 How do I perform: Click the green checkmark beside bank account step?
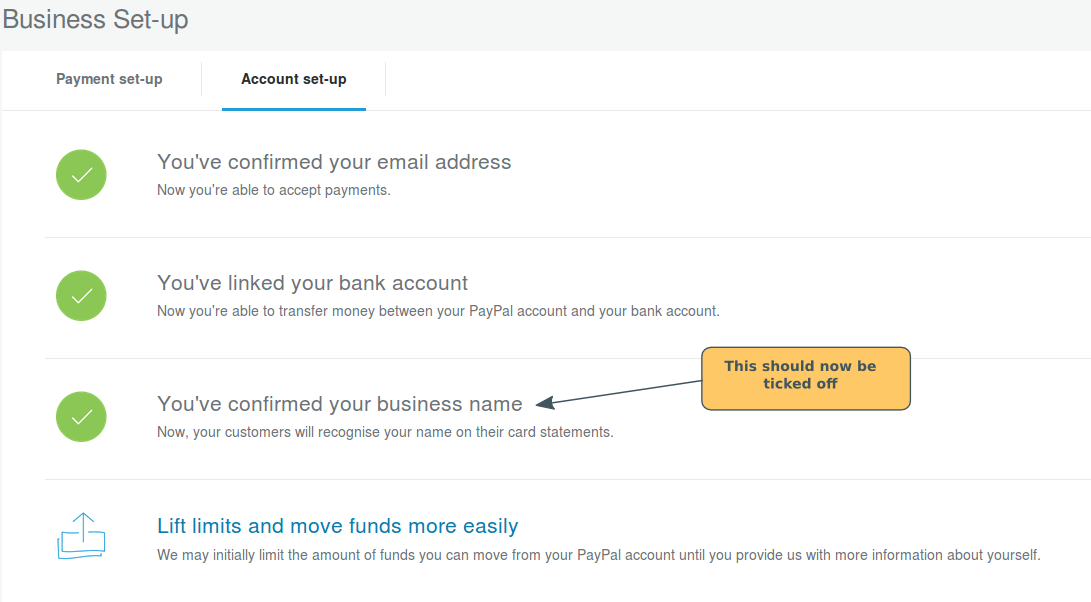click(x=81, y=295)
